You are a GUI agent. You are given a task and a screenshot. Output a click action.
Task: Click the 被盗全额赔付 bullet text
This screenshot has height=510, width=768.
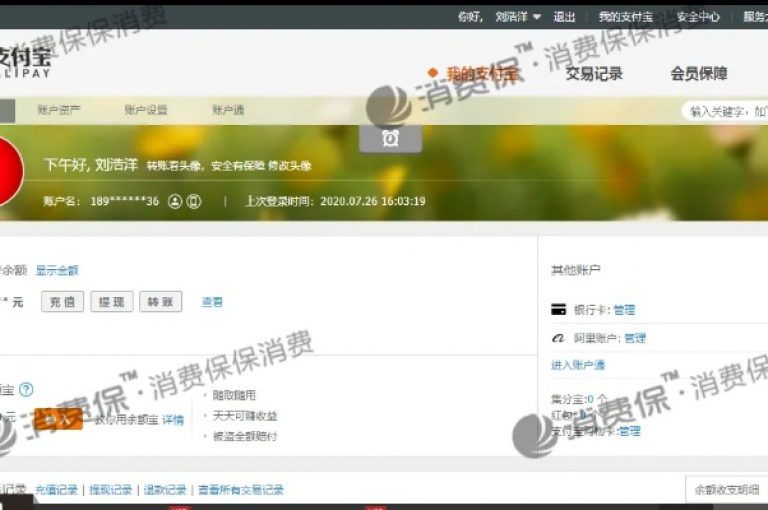click(245, 436)
